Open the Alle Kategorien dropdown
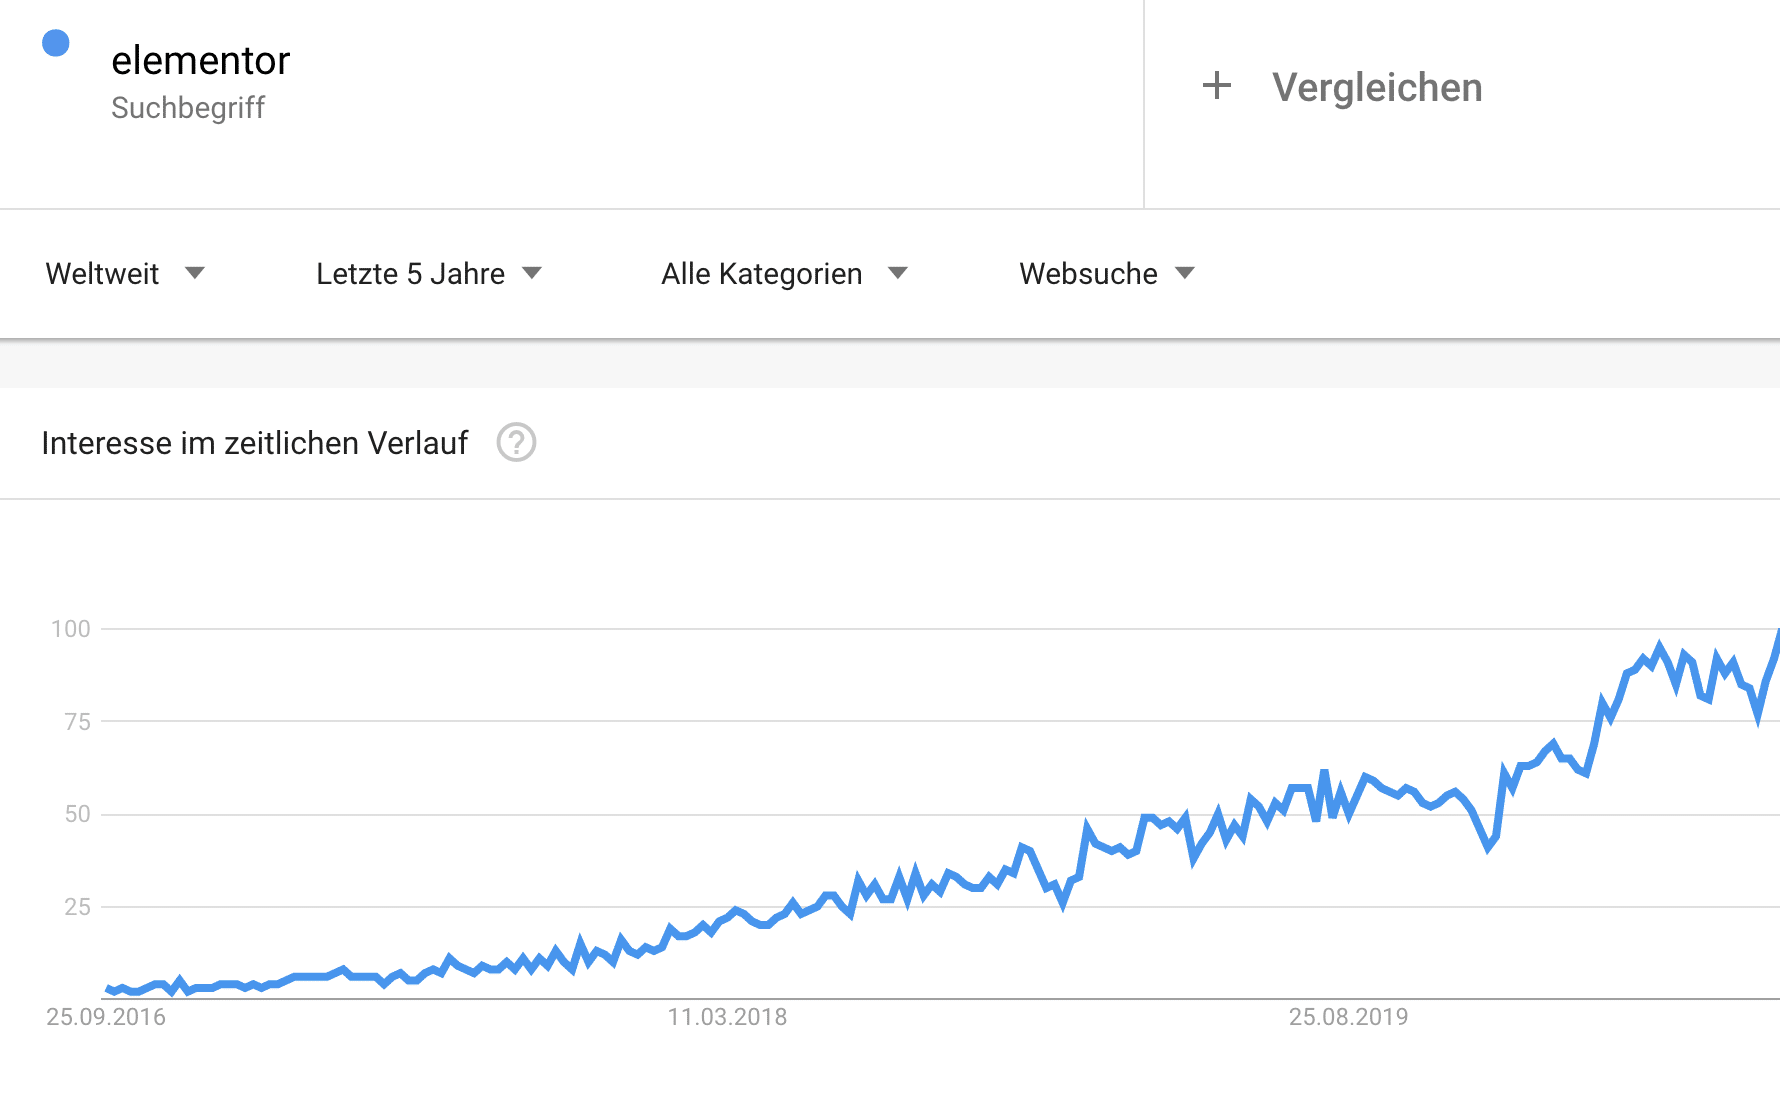The width and height of the screenshot is (1780, 1116). coord(761,274)
